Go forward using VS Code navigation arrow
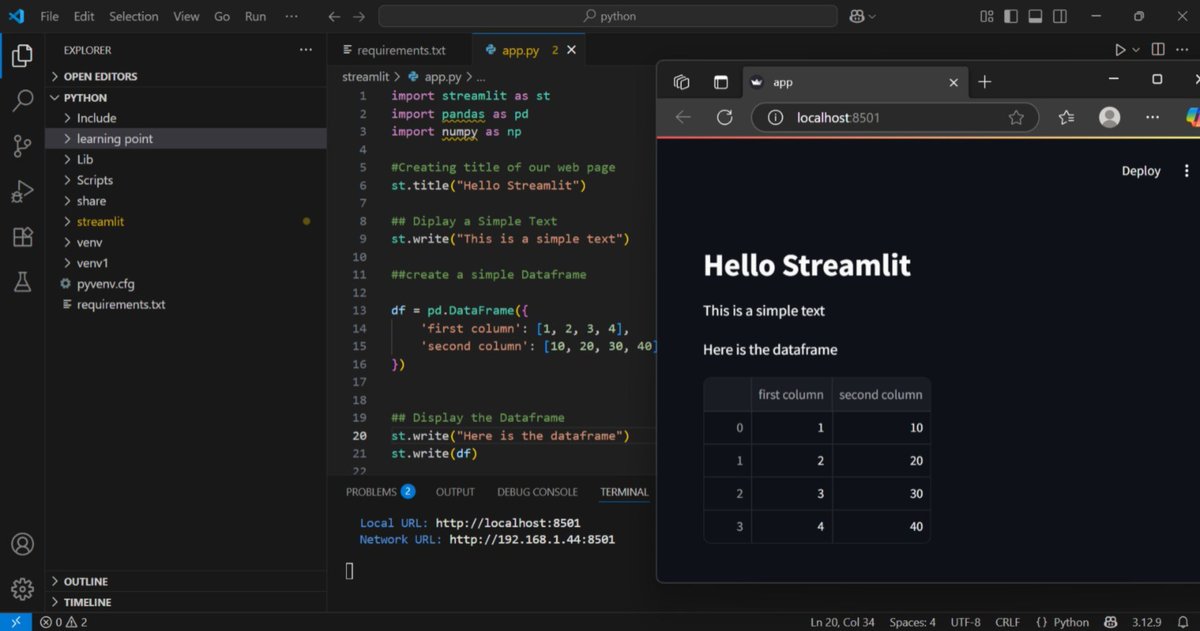Image resolution: width=1200 pixels, height=631 pixels. tap(359, 16)
